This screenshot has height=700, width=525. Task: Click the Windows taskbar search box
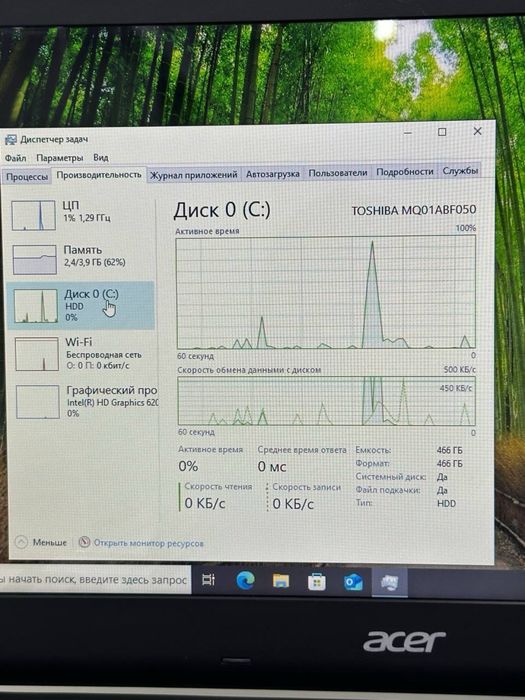95,579
